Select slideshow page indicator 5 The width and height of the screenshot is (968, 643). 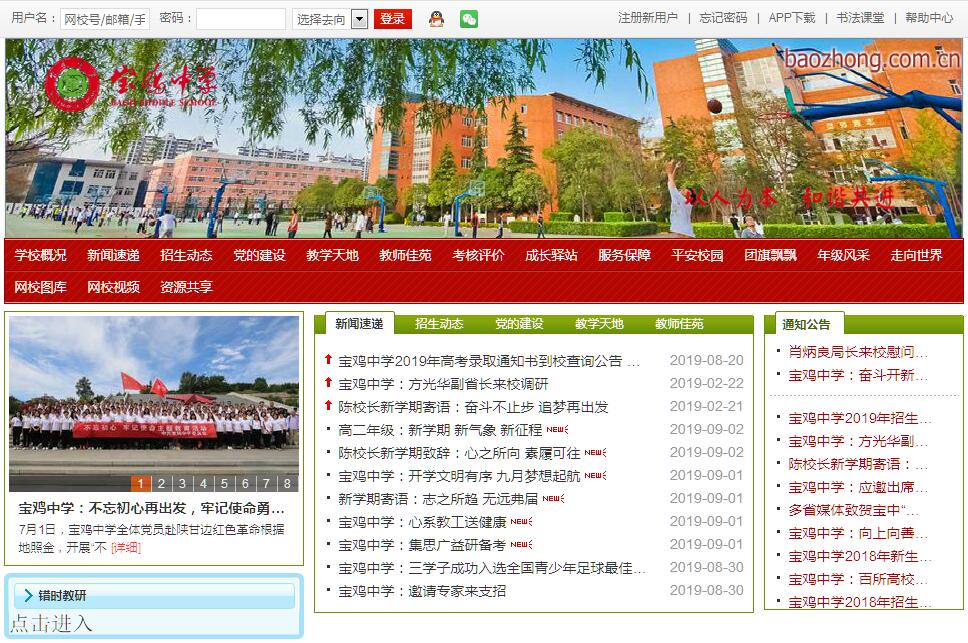point(225,484)
